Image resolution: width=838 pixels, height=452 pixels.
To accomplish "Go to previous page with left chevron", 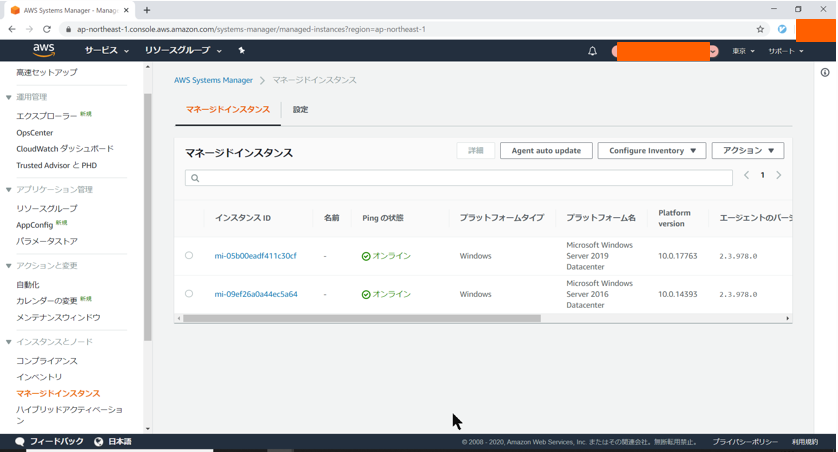I will 747,175.
